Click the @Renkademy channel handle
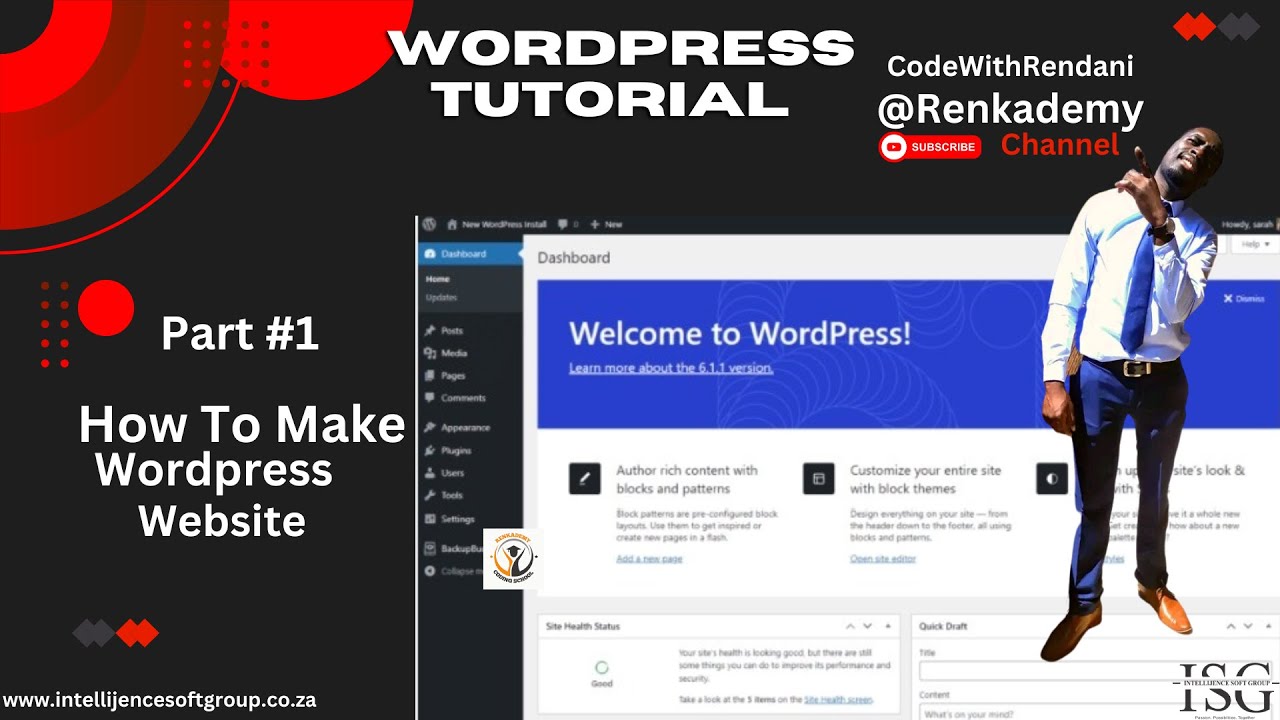The image size is (1280, 720). pyautogui.click(x=1010, y=110)
